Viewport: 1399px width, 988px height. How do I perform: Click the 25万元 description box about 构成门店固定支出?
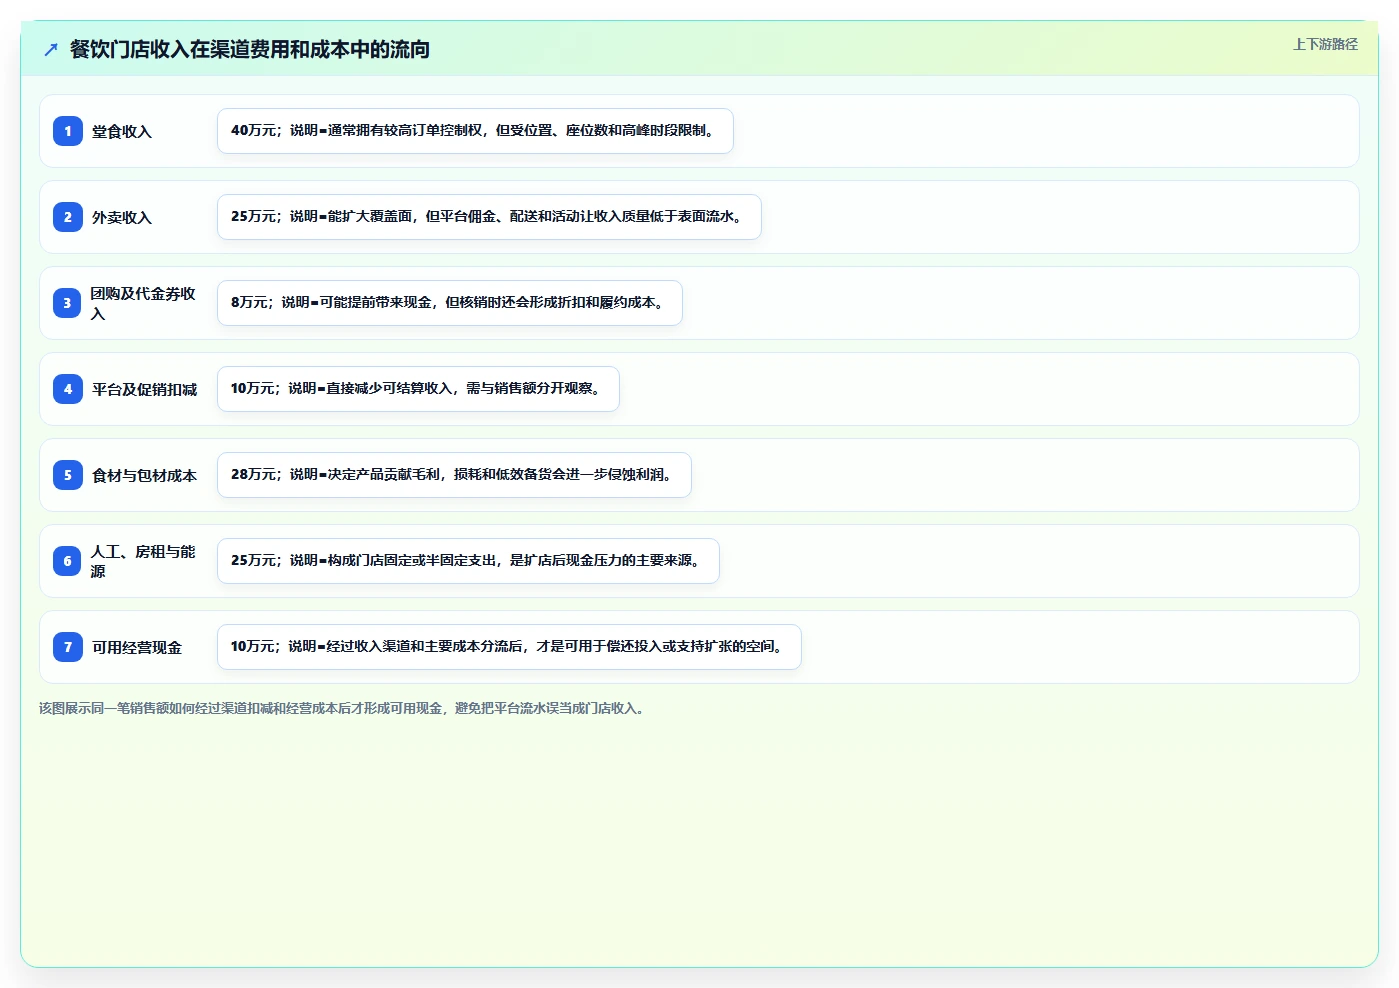point(468,561)
